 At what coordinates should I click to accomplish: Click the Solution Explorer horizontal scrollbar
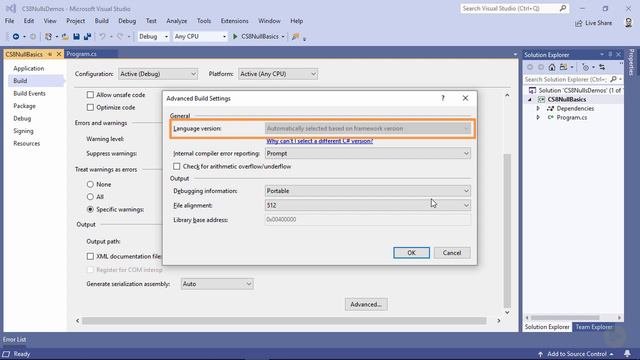point(565,318)
